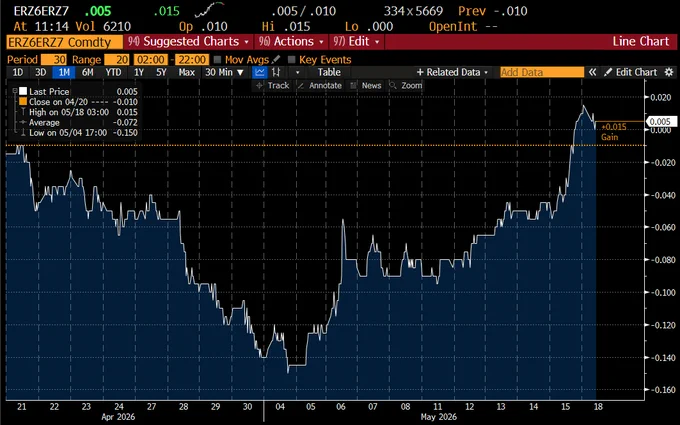Click the Zoom magnifier icon

393,85
